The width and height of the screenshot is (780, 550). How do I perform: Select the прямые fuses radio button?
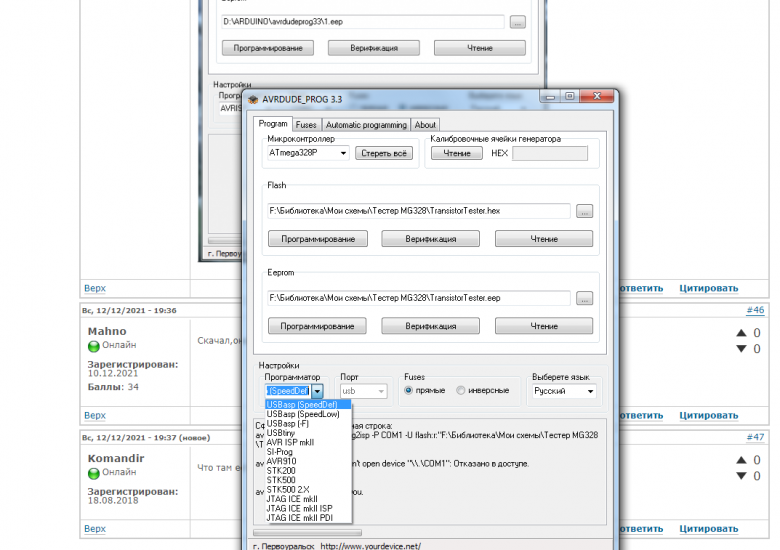click(408, 390)
